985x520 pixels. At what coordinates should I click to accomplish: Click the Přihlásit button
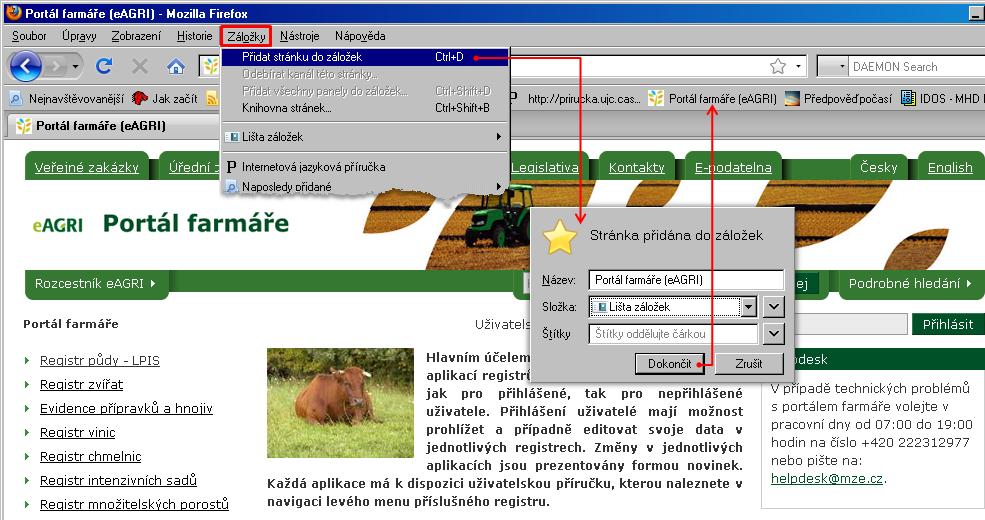pyautogui.click(x=948, y=324)
